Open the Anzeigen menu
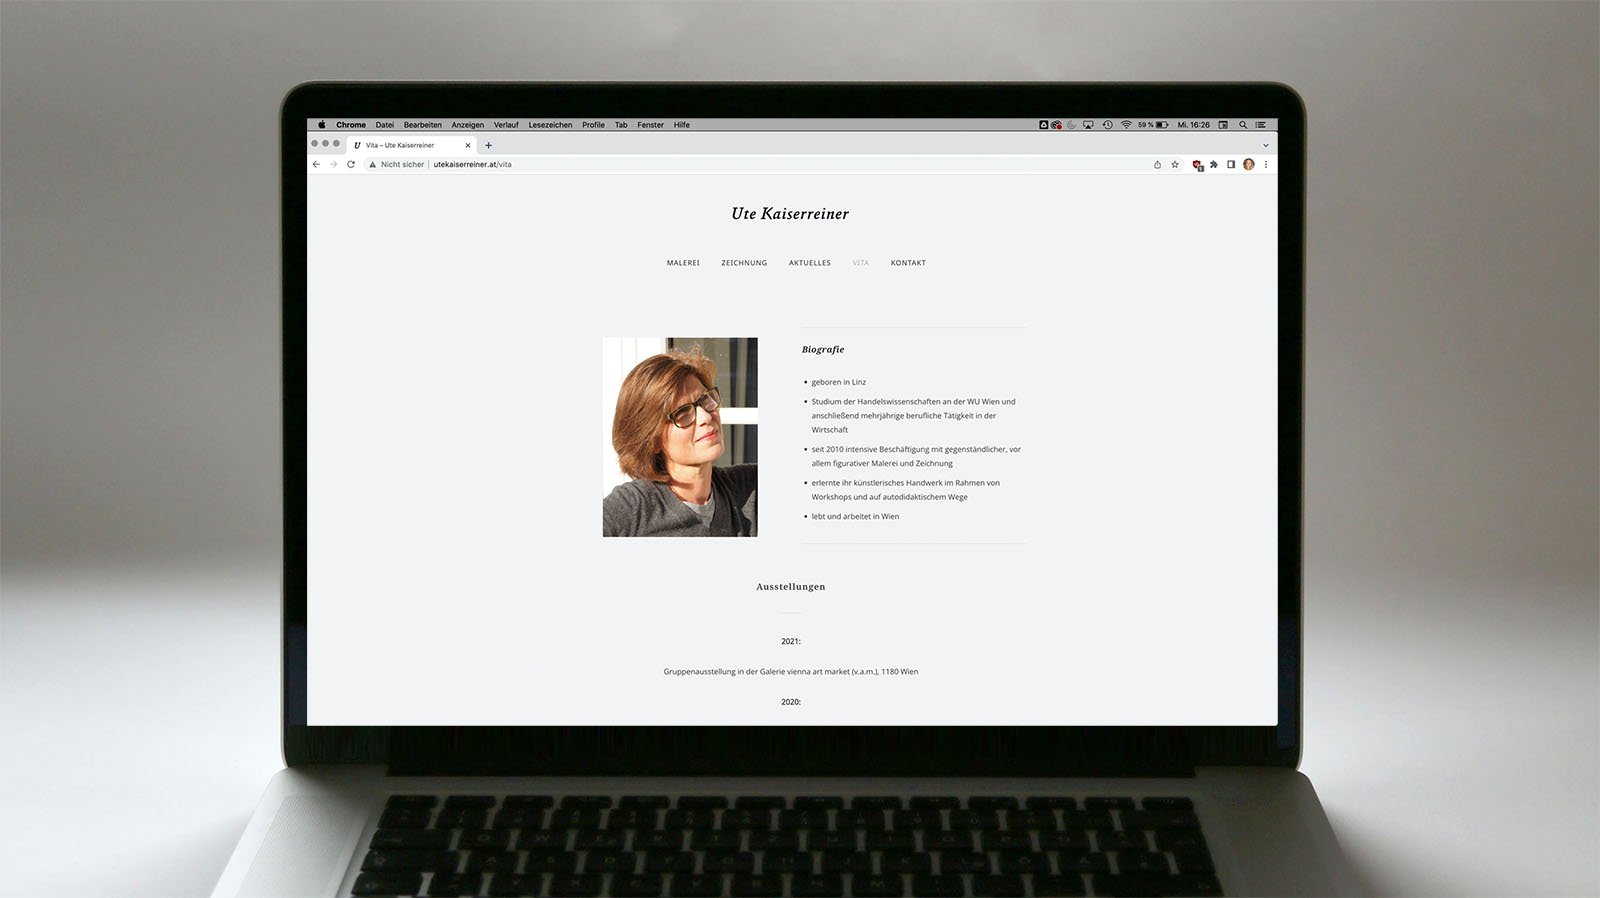1600x898 pixels. pyautogui.click(x=468, y=125)
